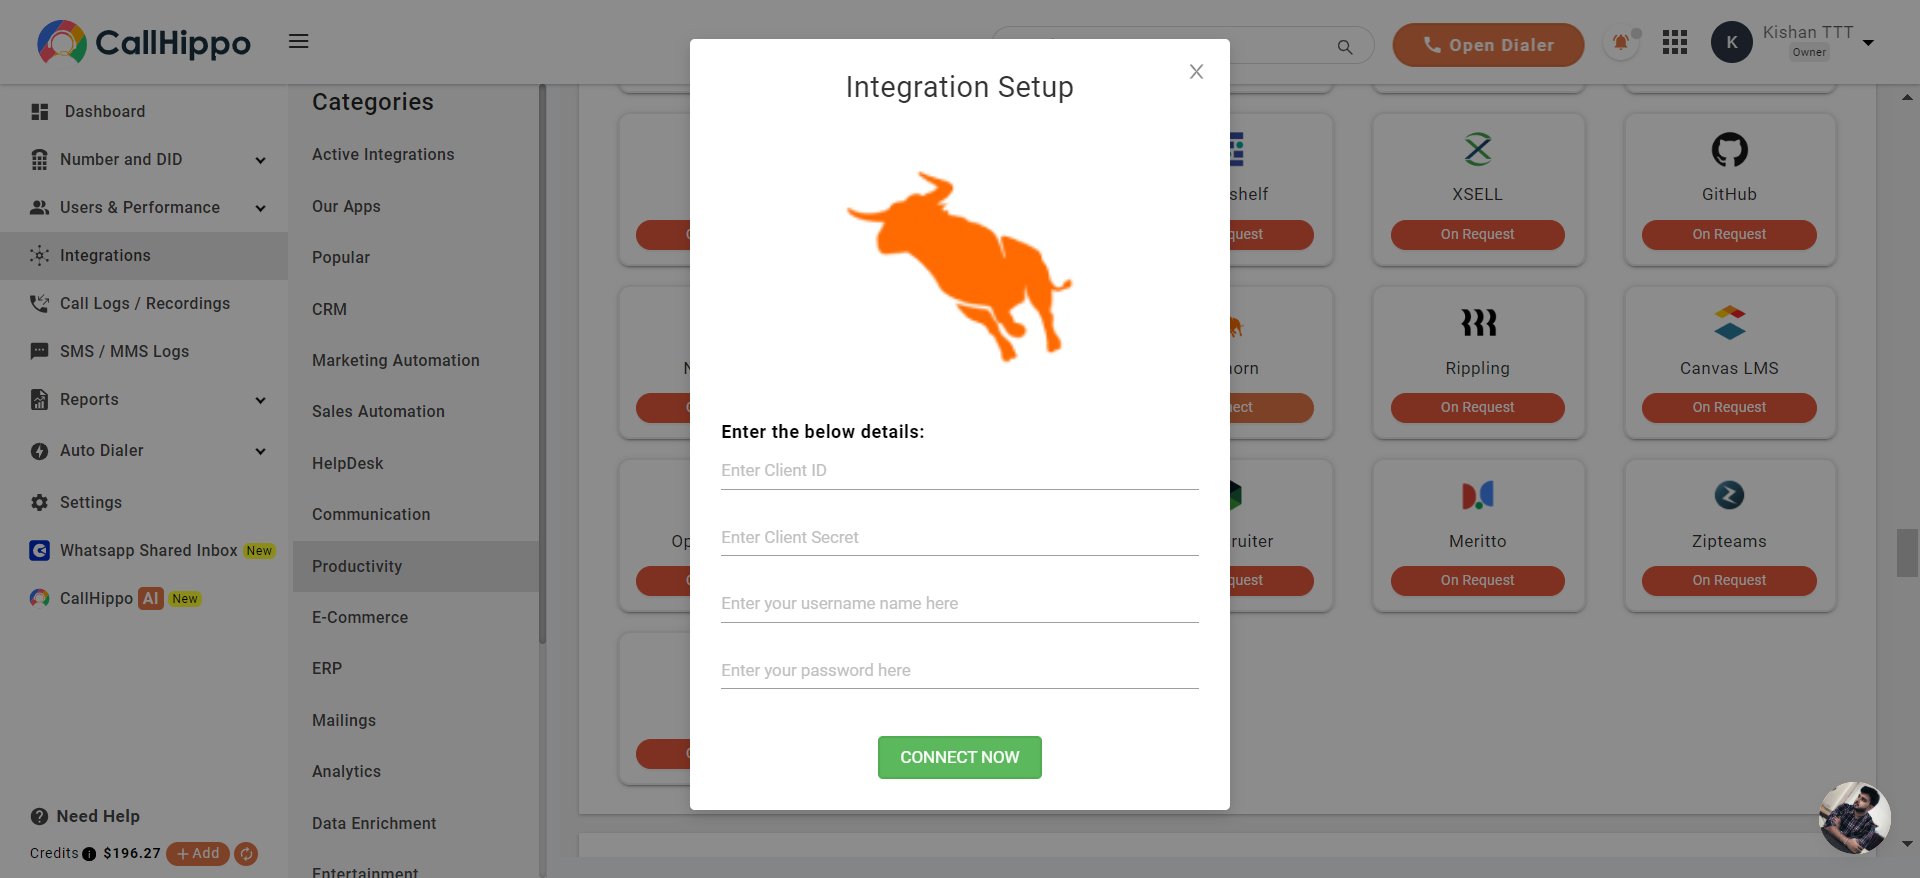This screenshot has width=1920, height=878.
Task: Click the Integrations sidebar icon
Action: pyautogui.click(x=40, y=256)
